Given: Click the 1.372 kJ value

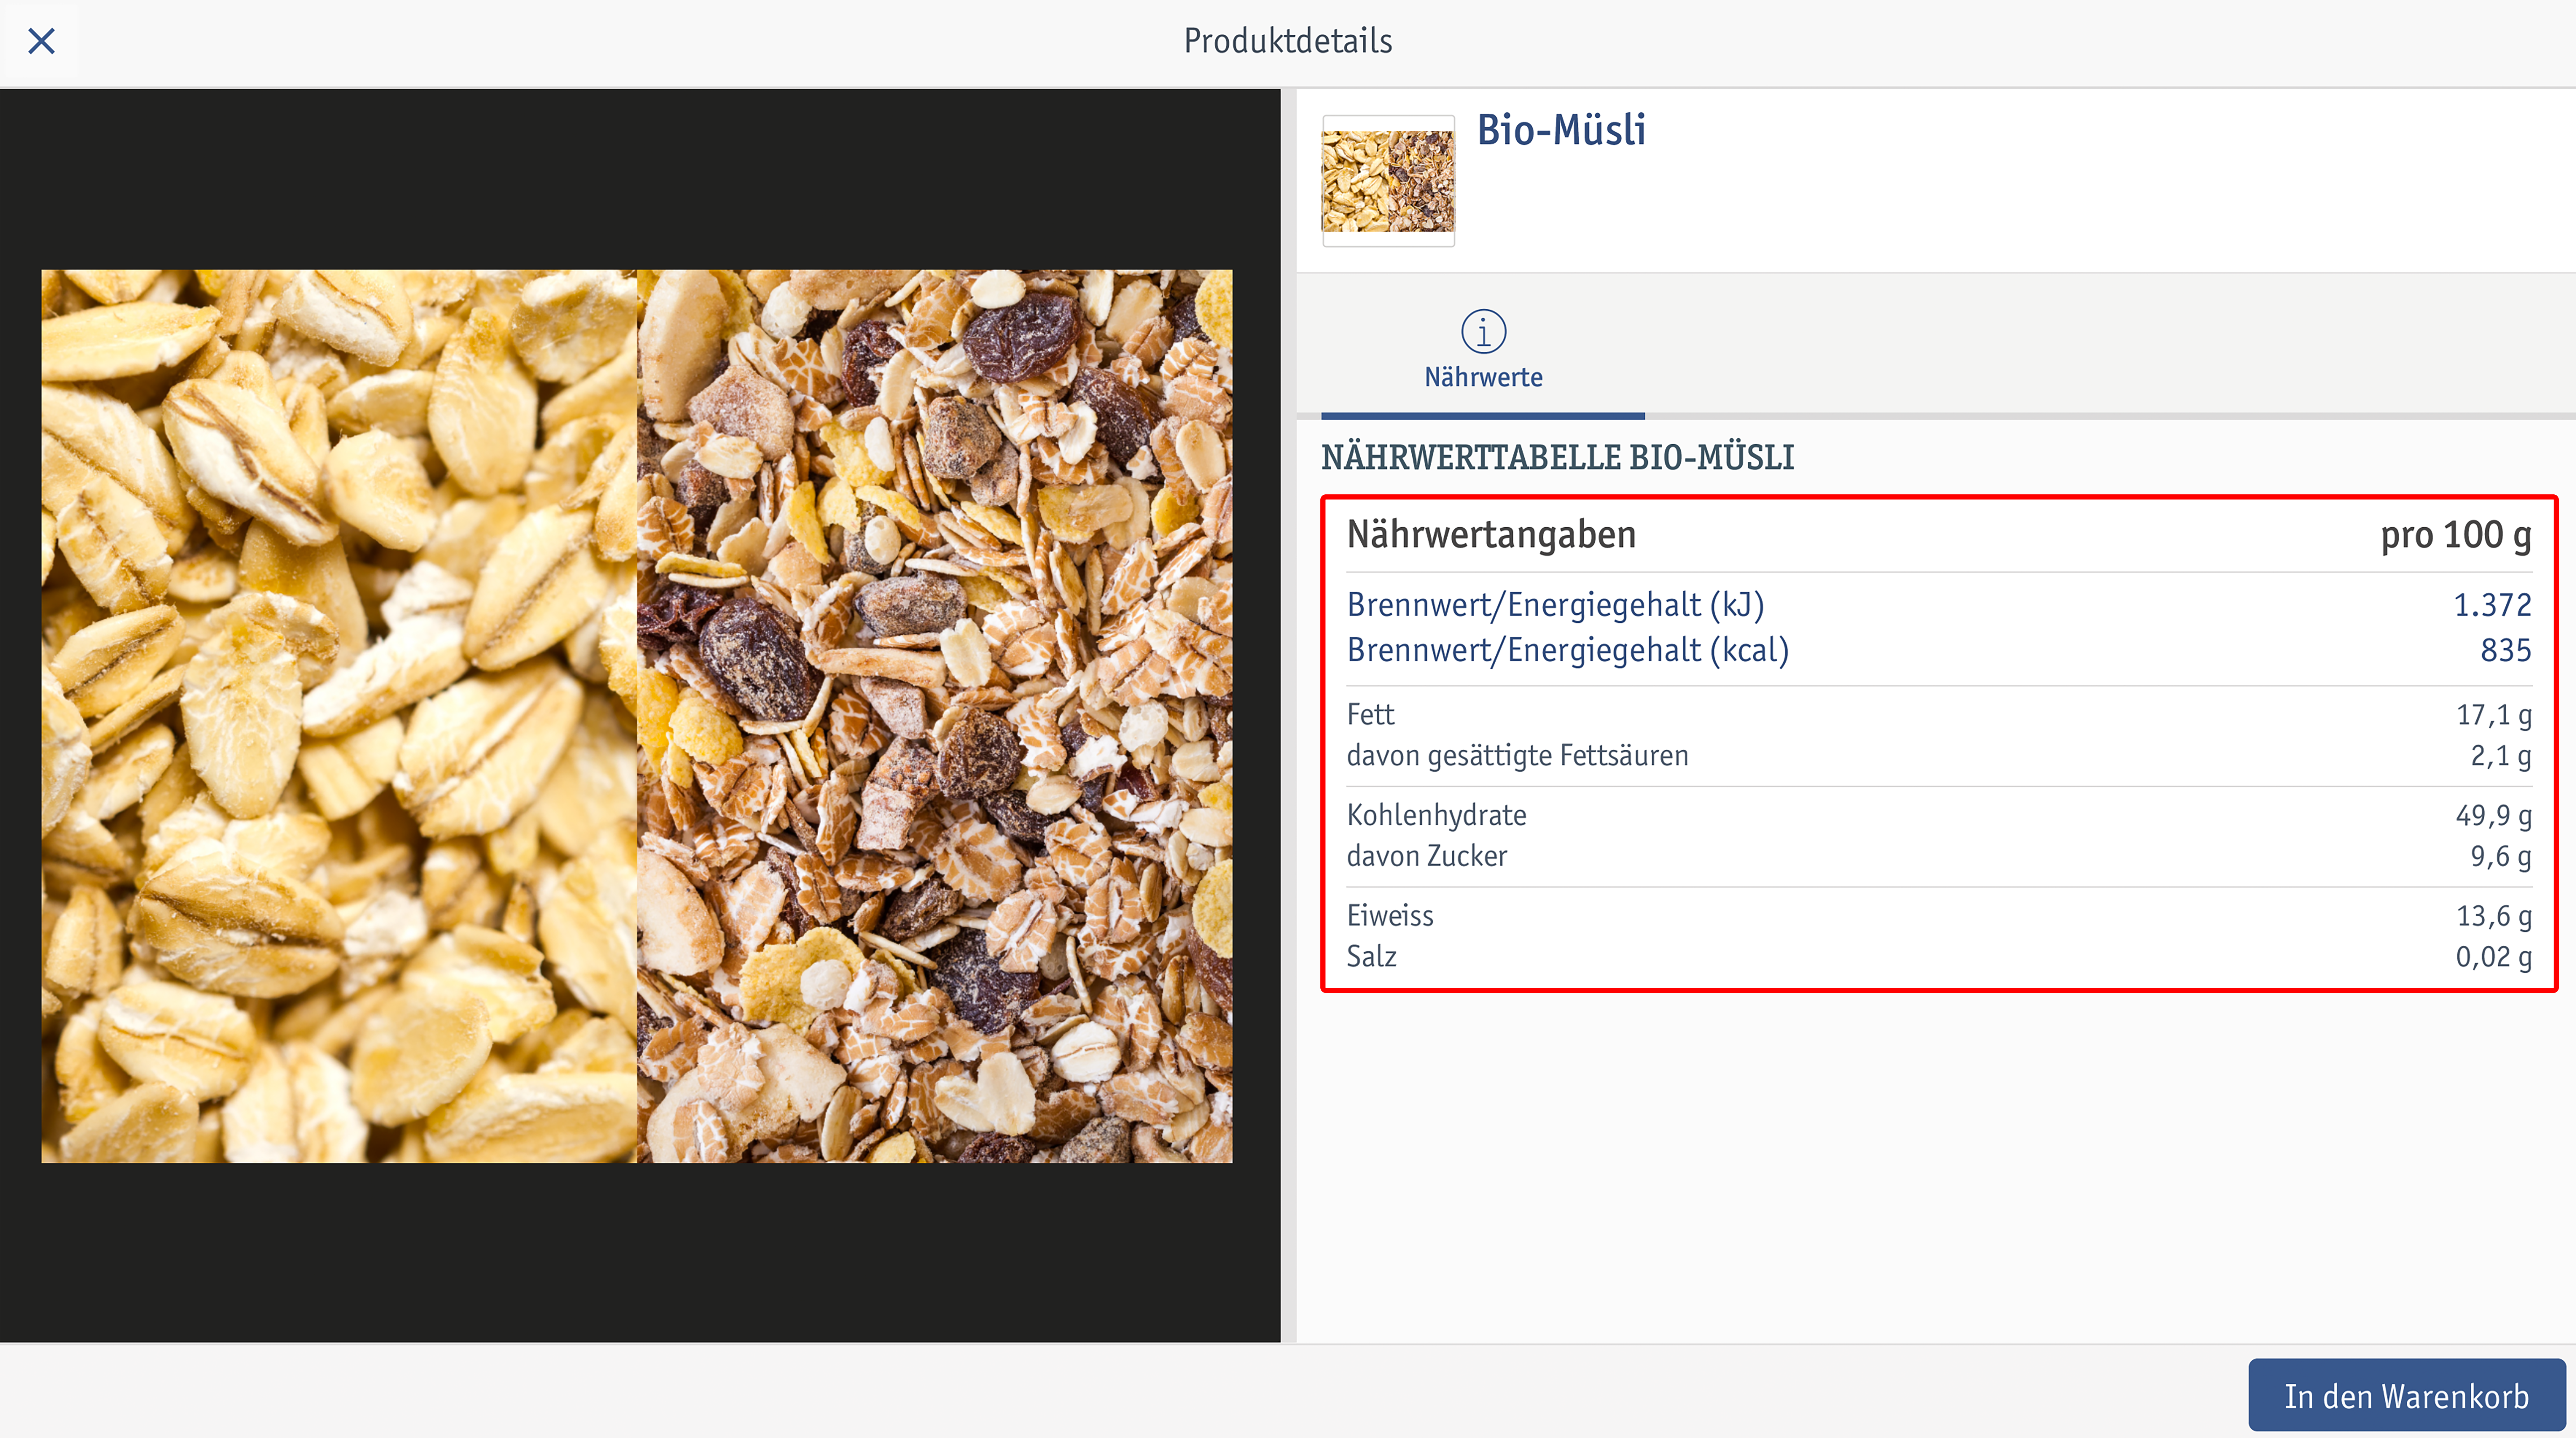Looking at the screenshot, I should [2493, 605].
